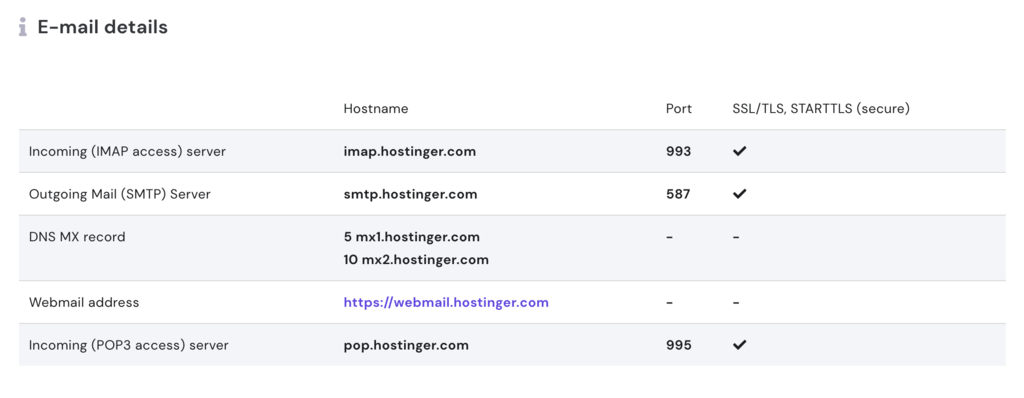Click the 10 mx2.hostinger.com MX record

pos(416,259)
